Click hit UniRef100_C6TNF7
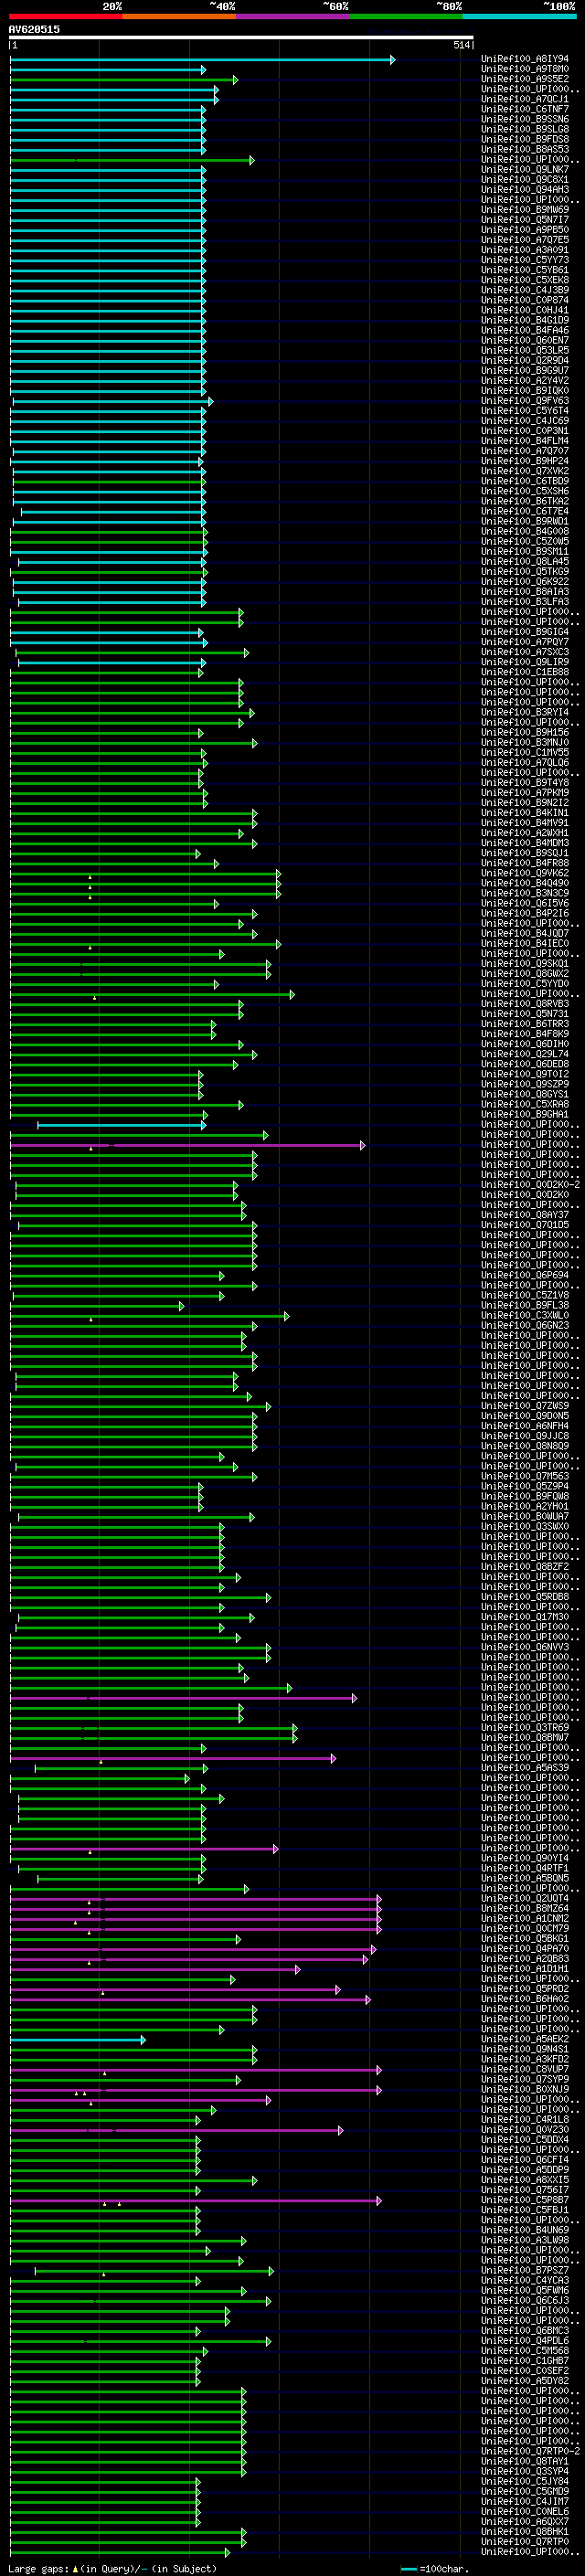 (524, 109)
